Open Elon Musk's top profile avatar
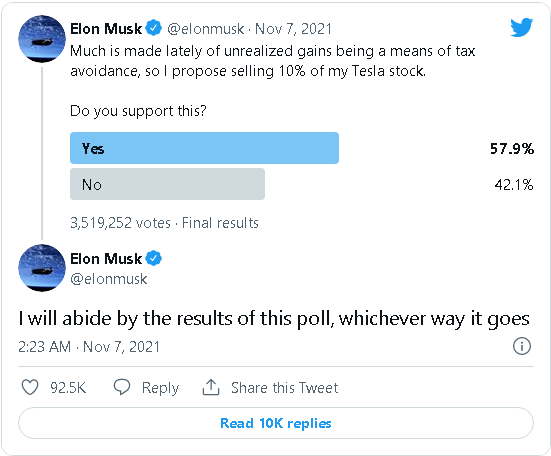This screenshot has width=551, height=456. (42, 39)
